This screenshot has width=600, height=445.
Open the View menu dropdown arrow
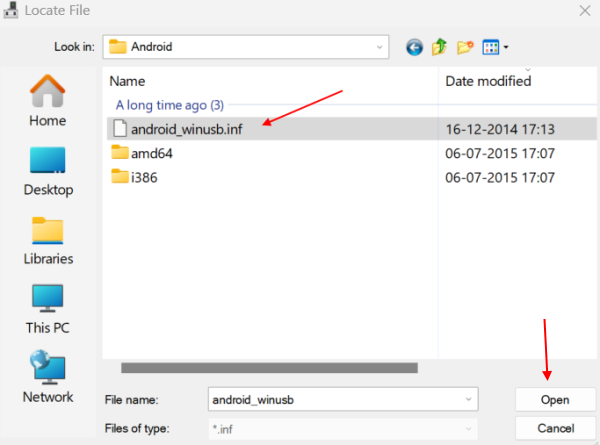(x=506, y=47)
